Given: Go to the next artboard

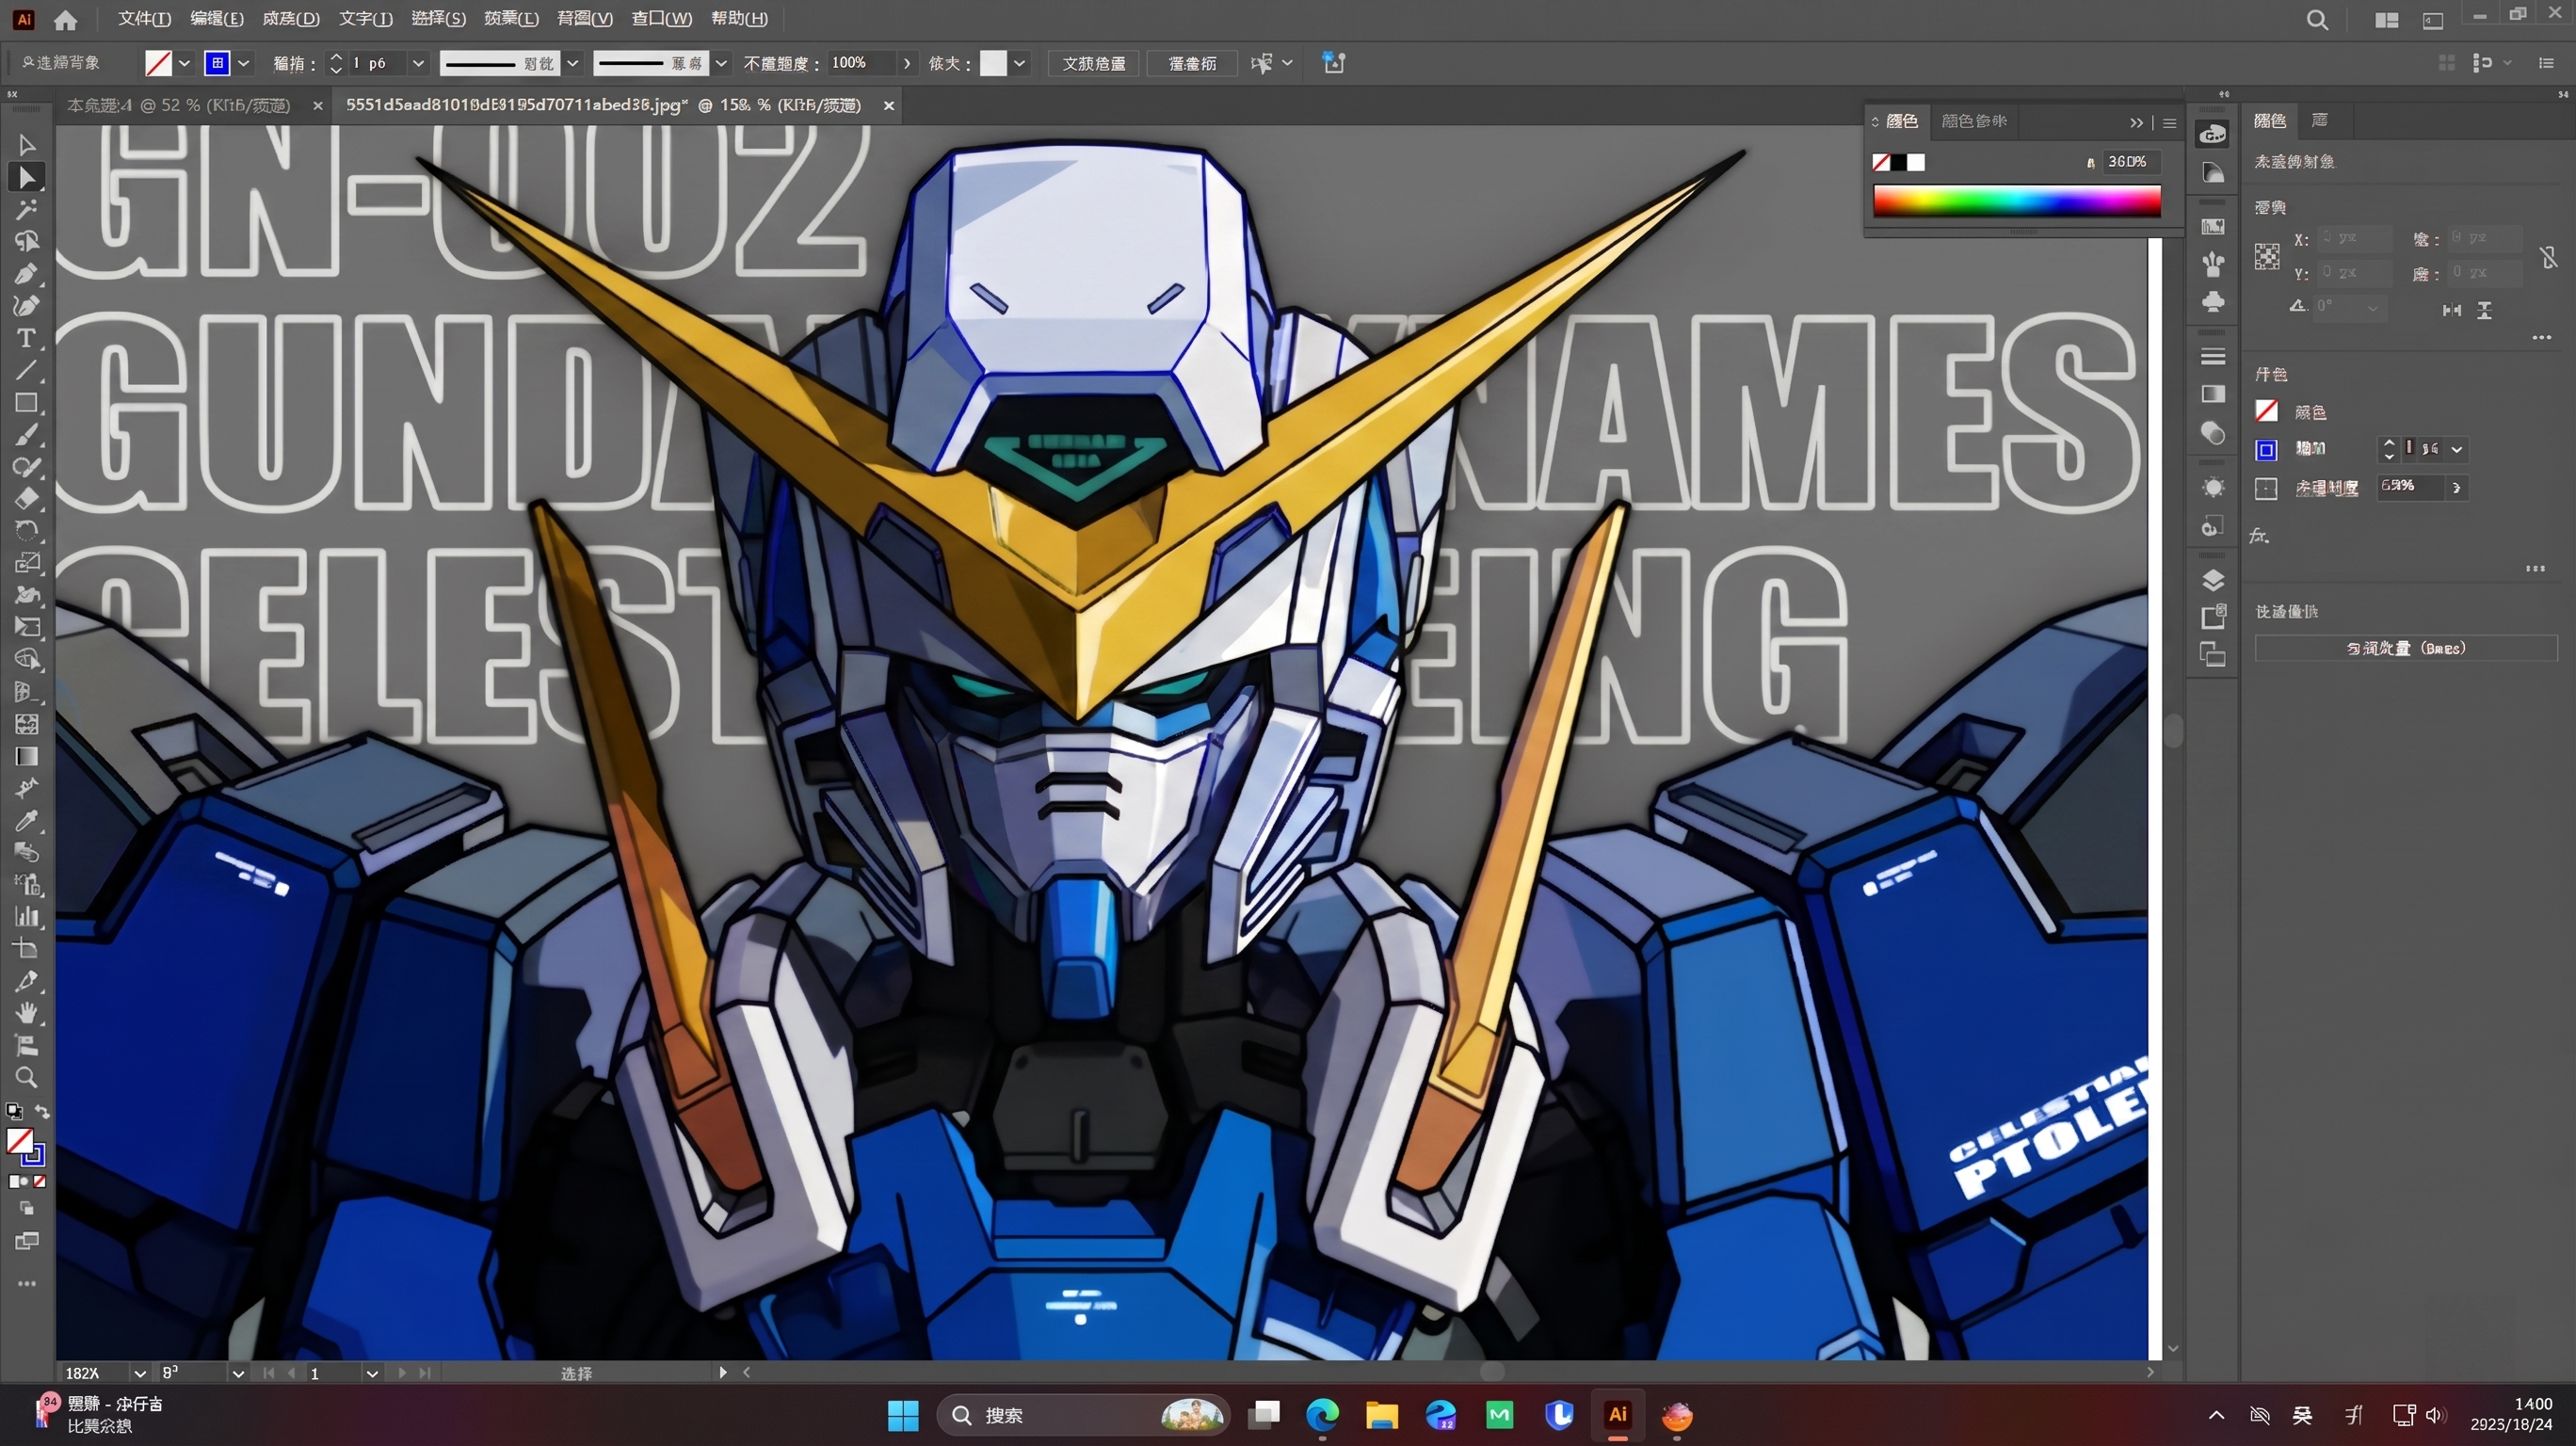Looking at the screenshot, I should [402, 1373].
